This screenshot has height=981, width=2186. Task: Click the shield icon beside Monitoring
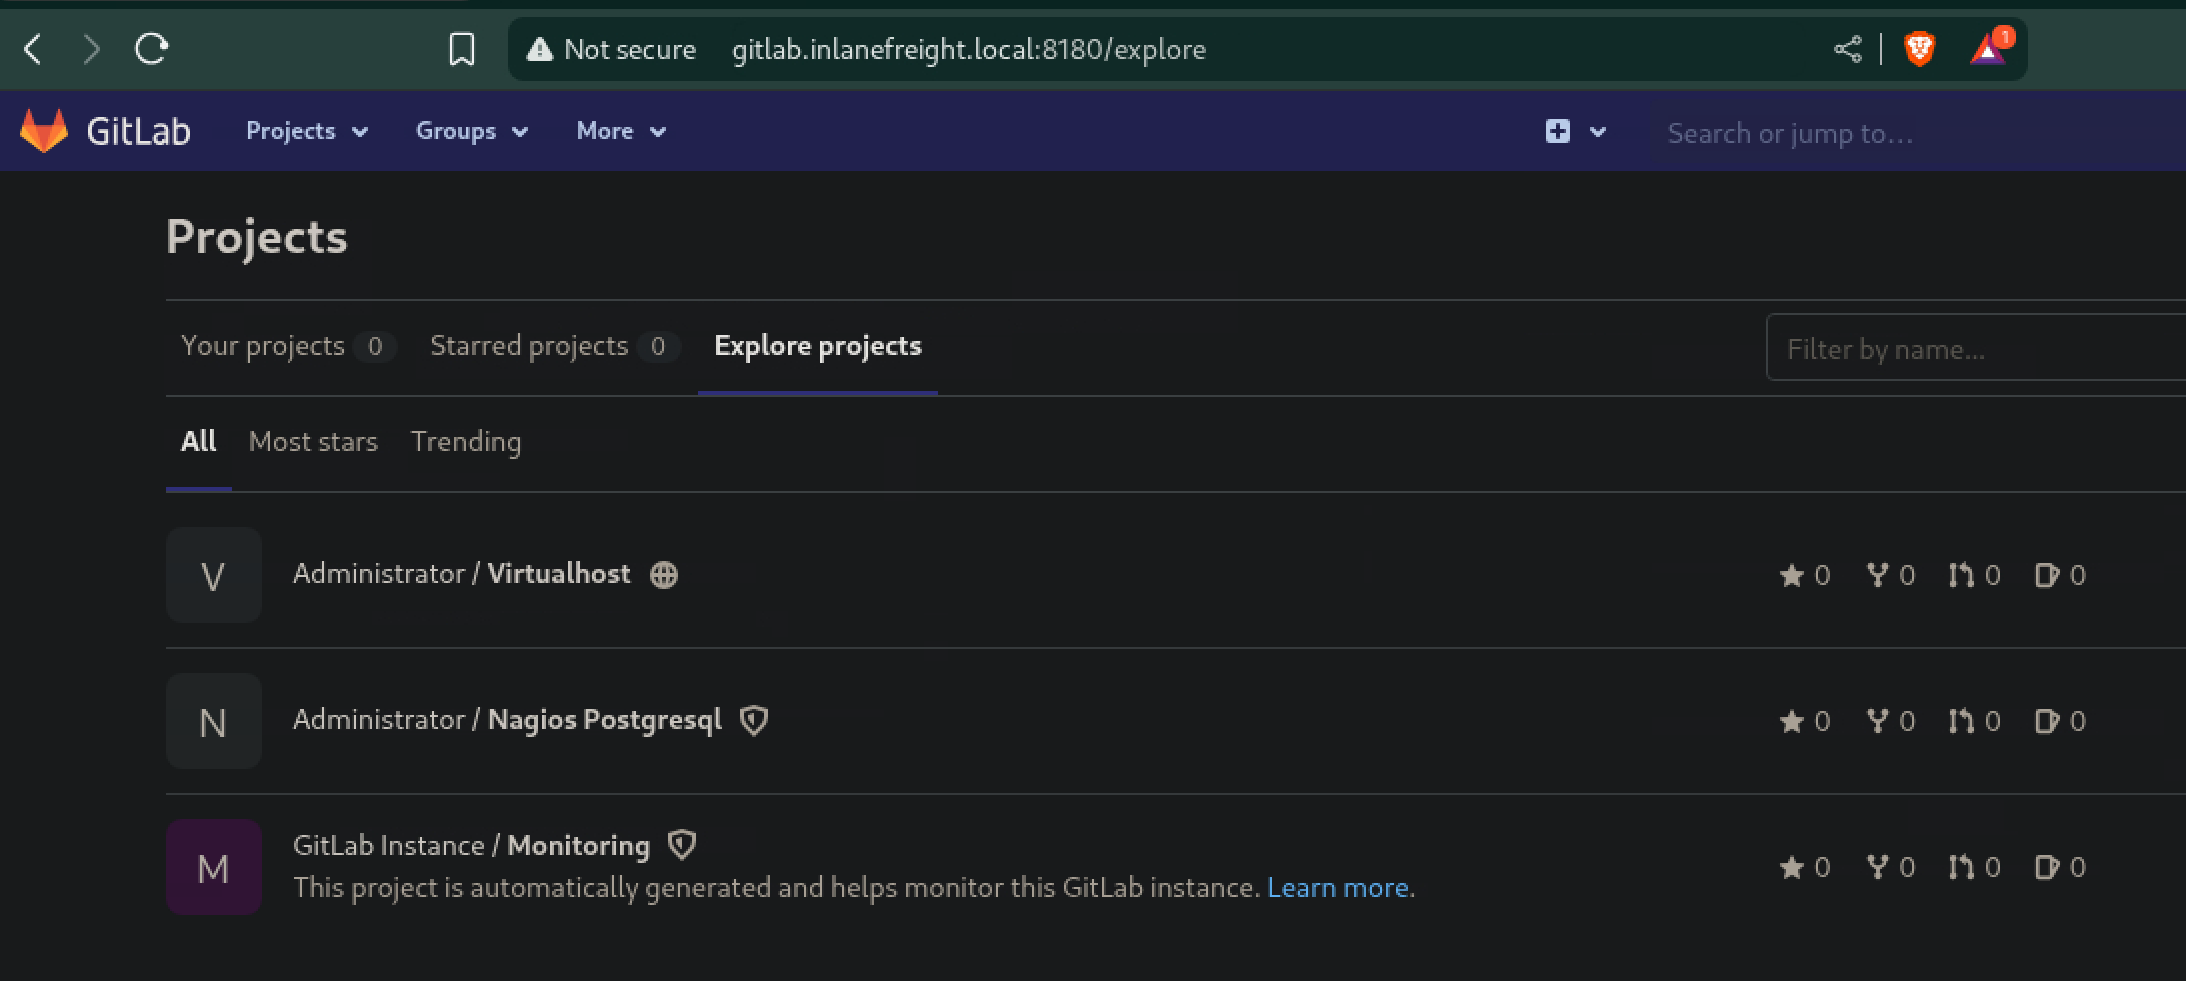pos(682,845)
